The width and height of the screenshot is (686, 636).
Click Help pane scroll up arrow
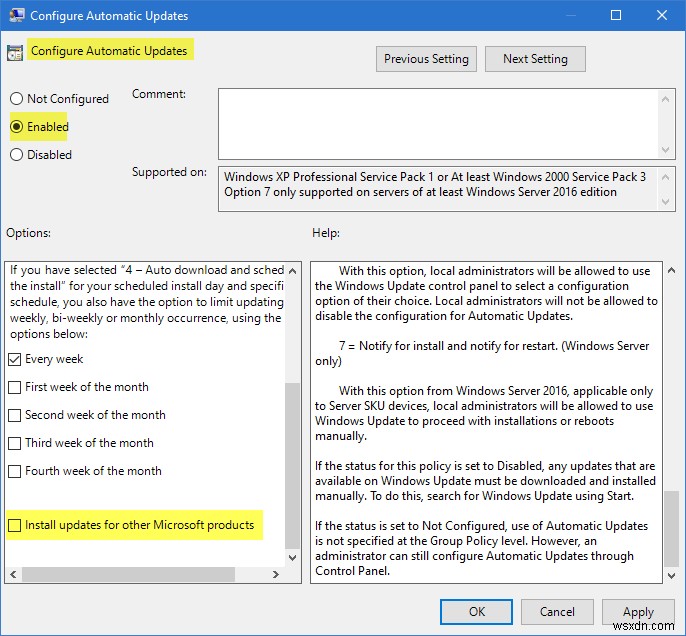point(671,271)
